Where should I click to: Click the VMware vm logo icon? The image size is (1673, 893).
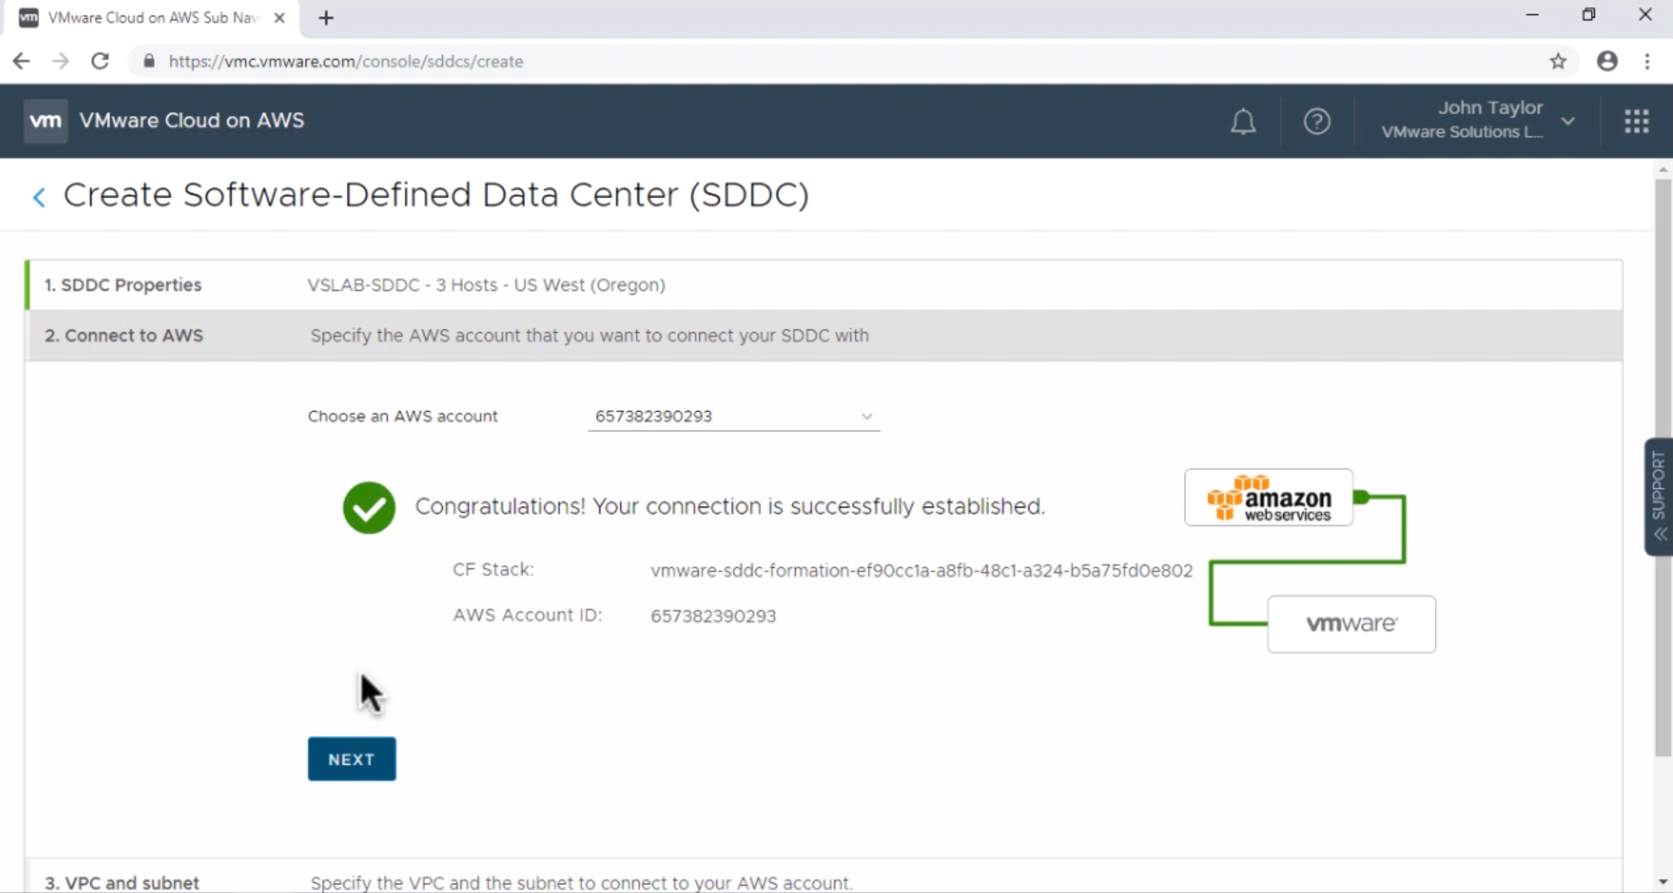click(x=45, y=121)
